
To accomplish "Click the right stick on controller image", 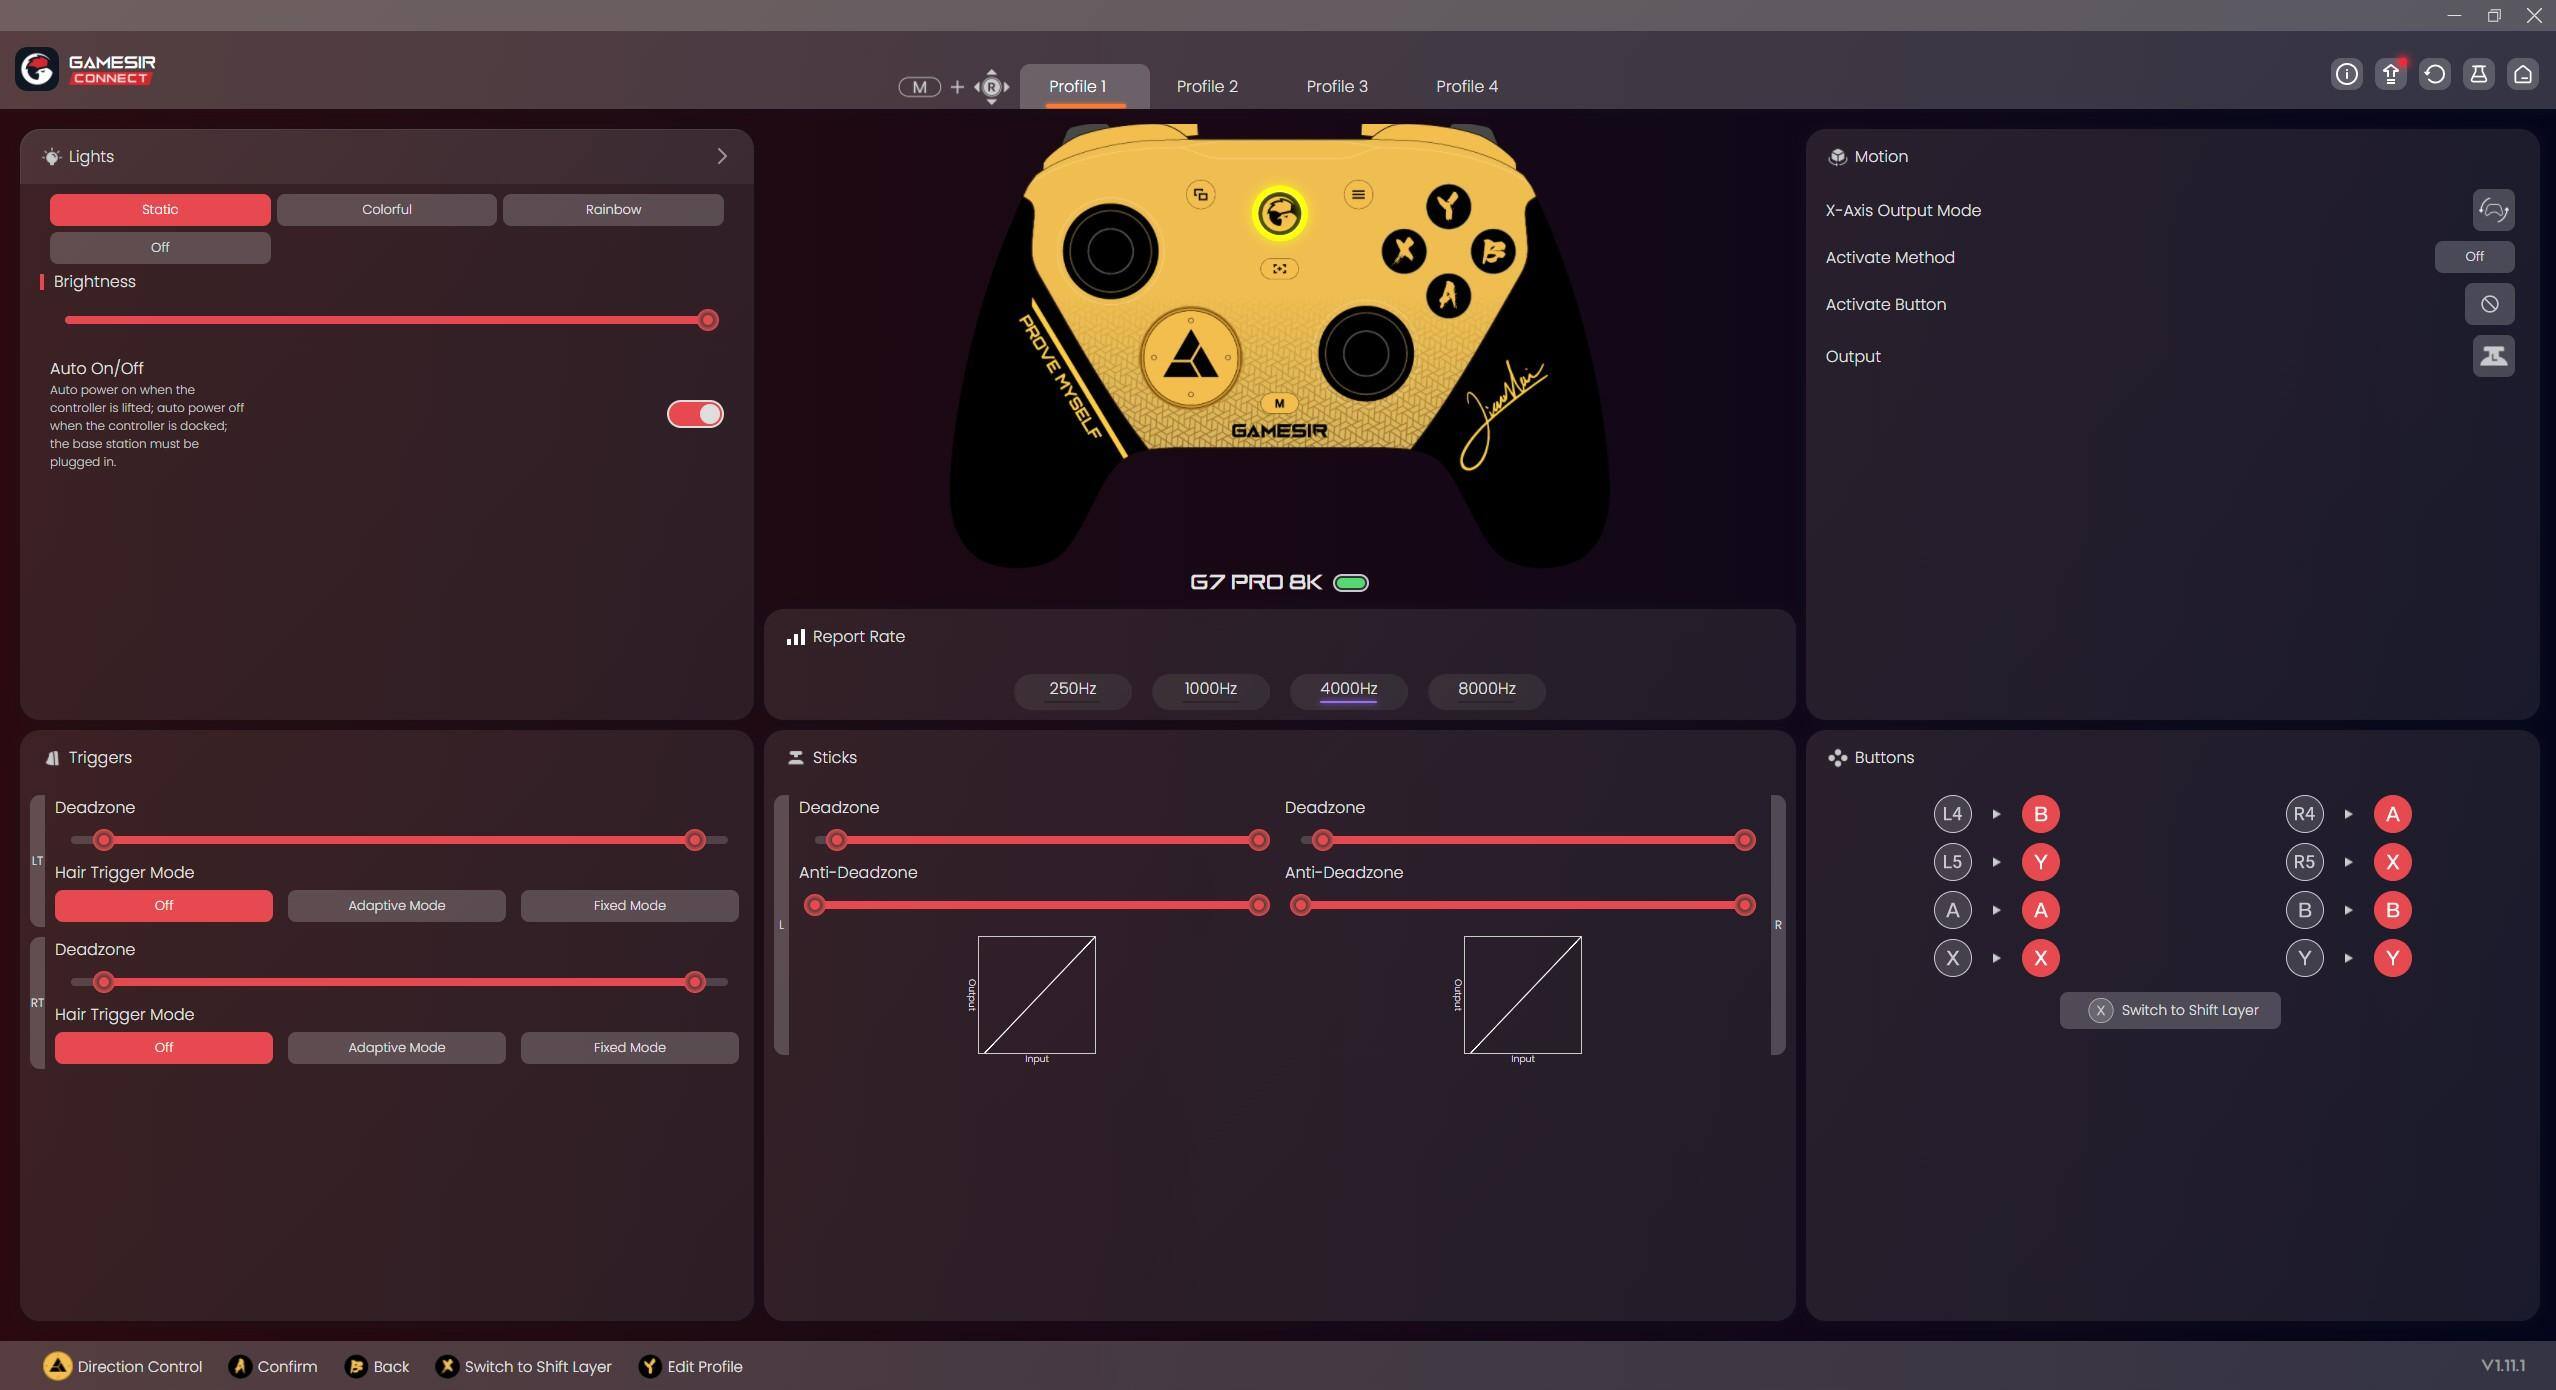I will [x=1365, y=353].
